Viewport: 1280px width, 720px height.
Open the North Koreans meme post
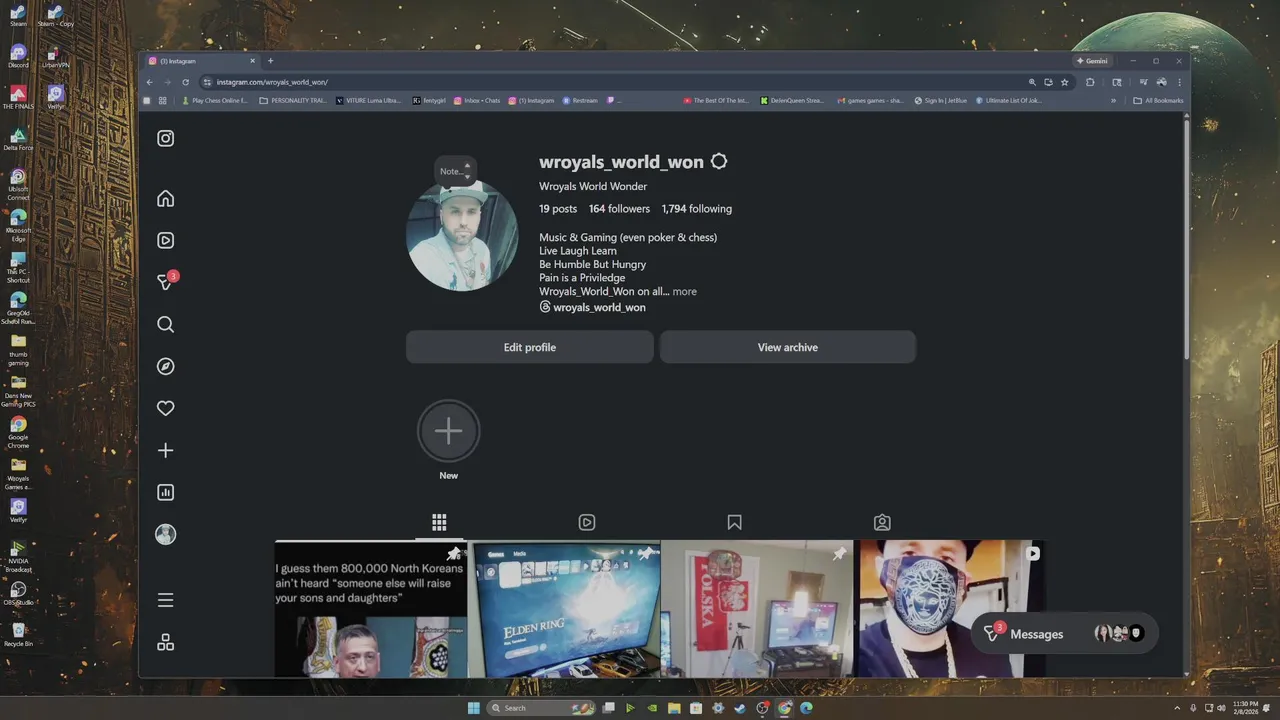(370, 609)
